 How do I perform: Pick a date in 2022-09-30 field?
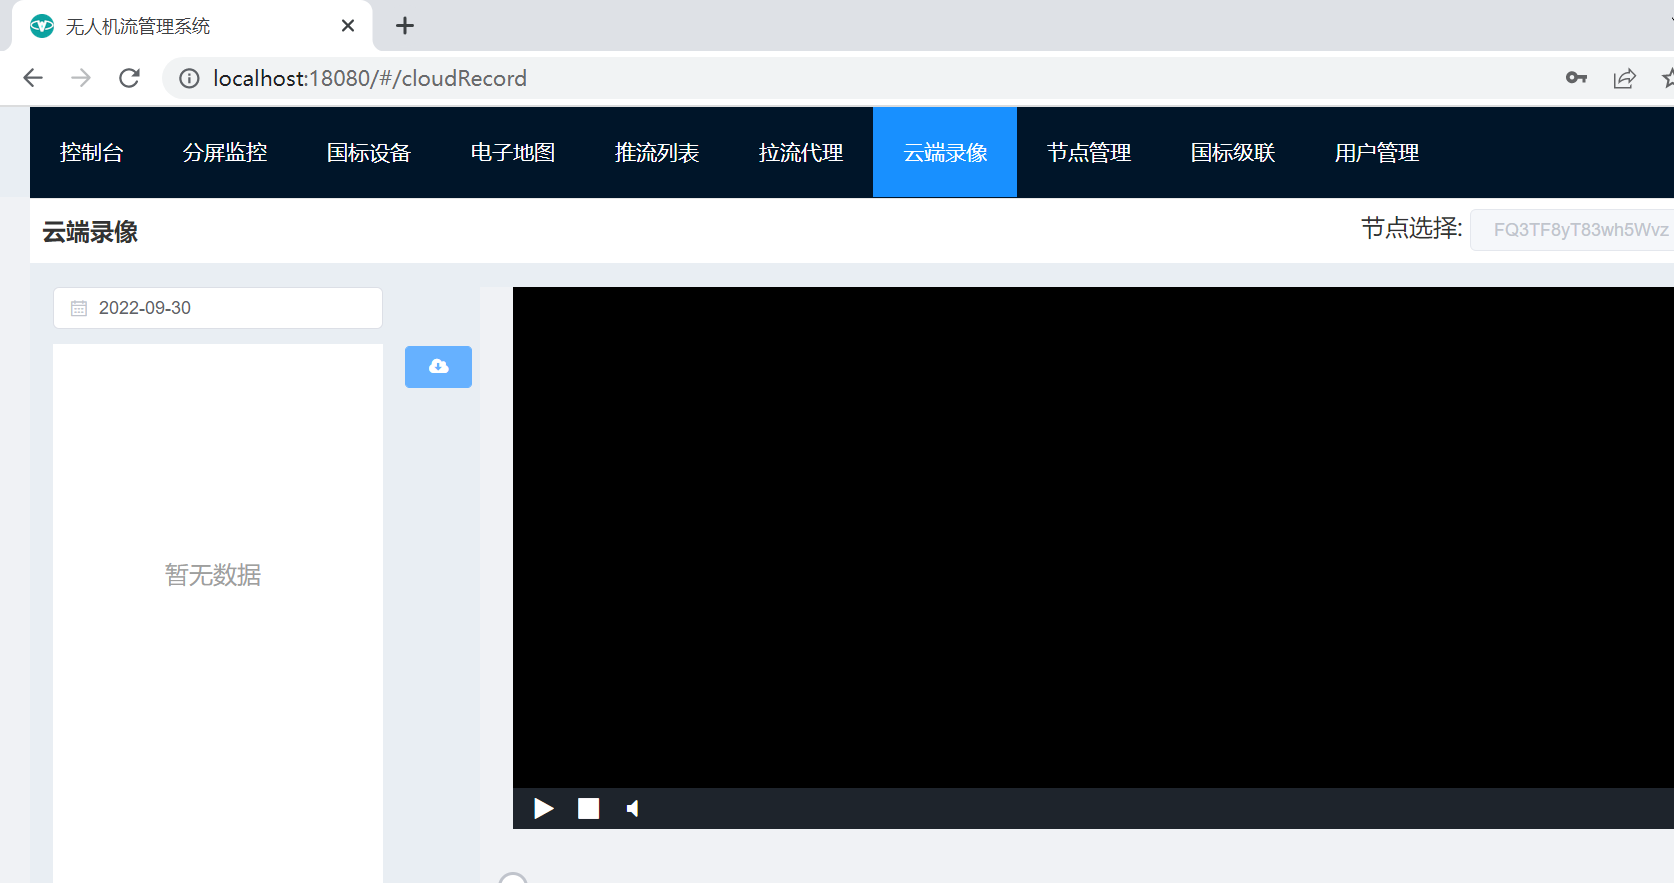click(x=218, y=308)
